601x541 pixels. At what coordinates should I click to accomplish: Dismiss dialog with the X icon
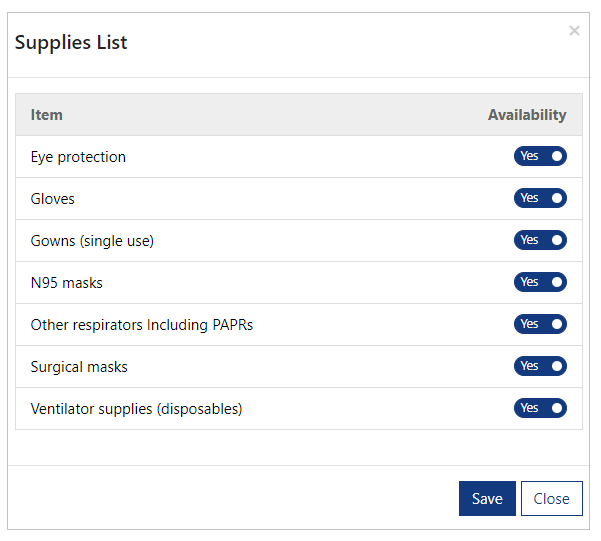[x=574, y=31]
